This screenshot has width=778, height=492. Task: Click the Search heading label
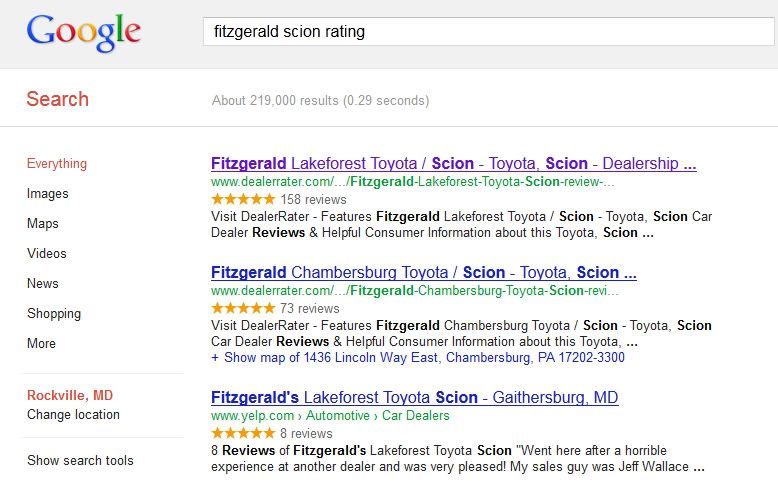pyautogui.click(x=57, y=99)
